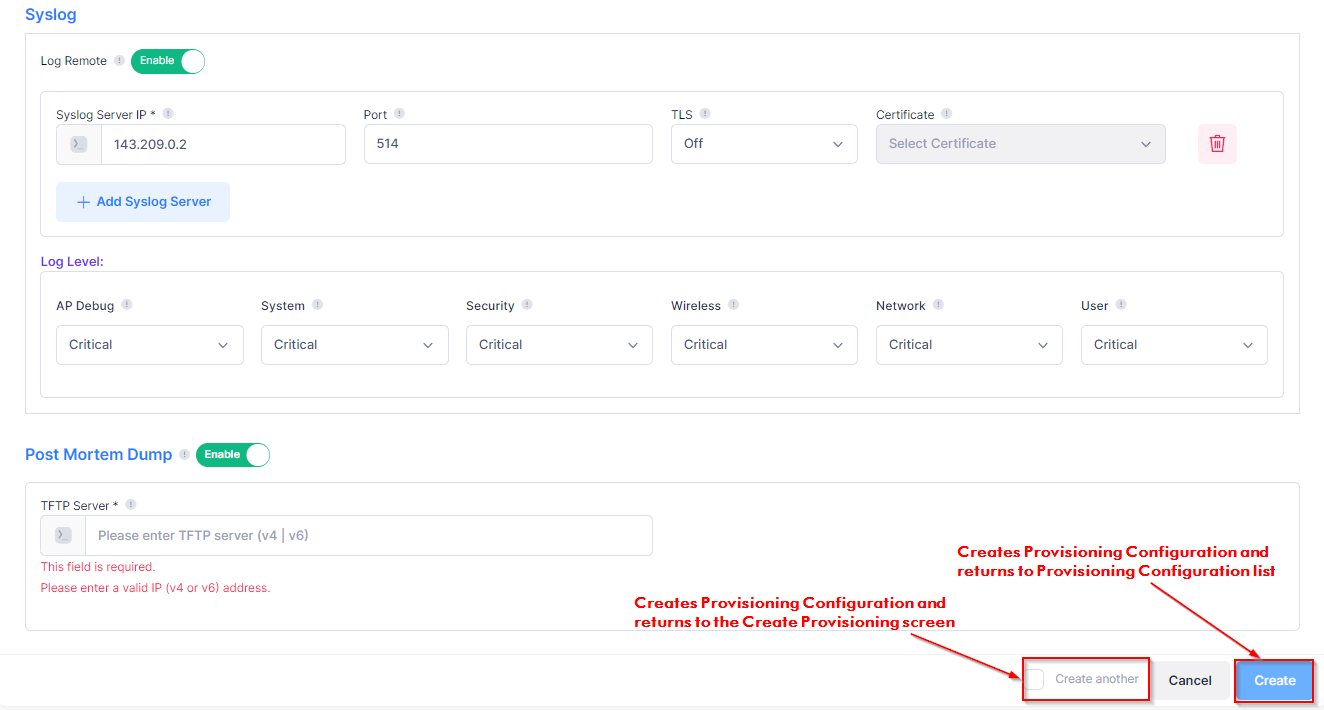Click the info icon next to Log Remote

pyautogui.click(x=119, y=61)
